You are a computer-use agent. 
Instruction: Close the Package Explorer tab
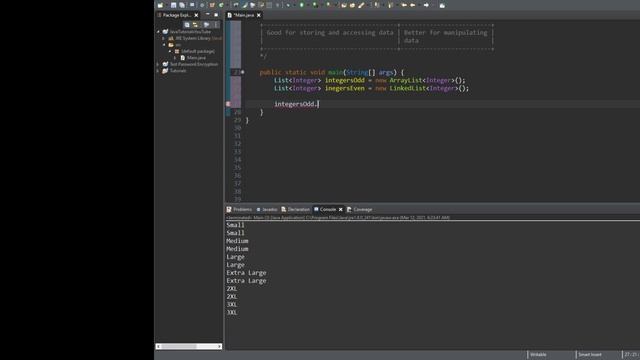click(196, 15)
